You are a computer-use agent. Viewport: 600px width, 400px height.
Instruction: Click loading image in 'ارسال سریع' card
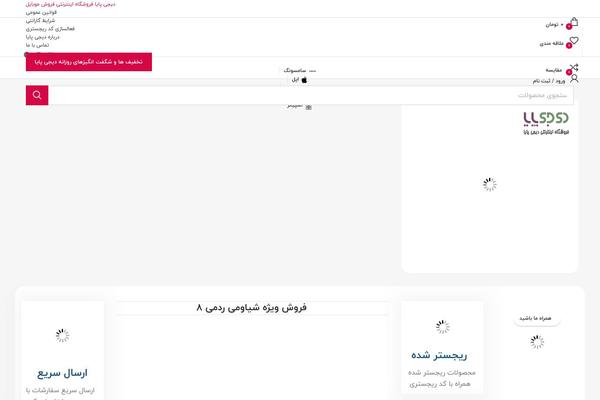tap(62, 335)
